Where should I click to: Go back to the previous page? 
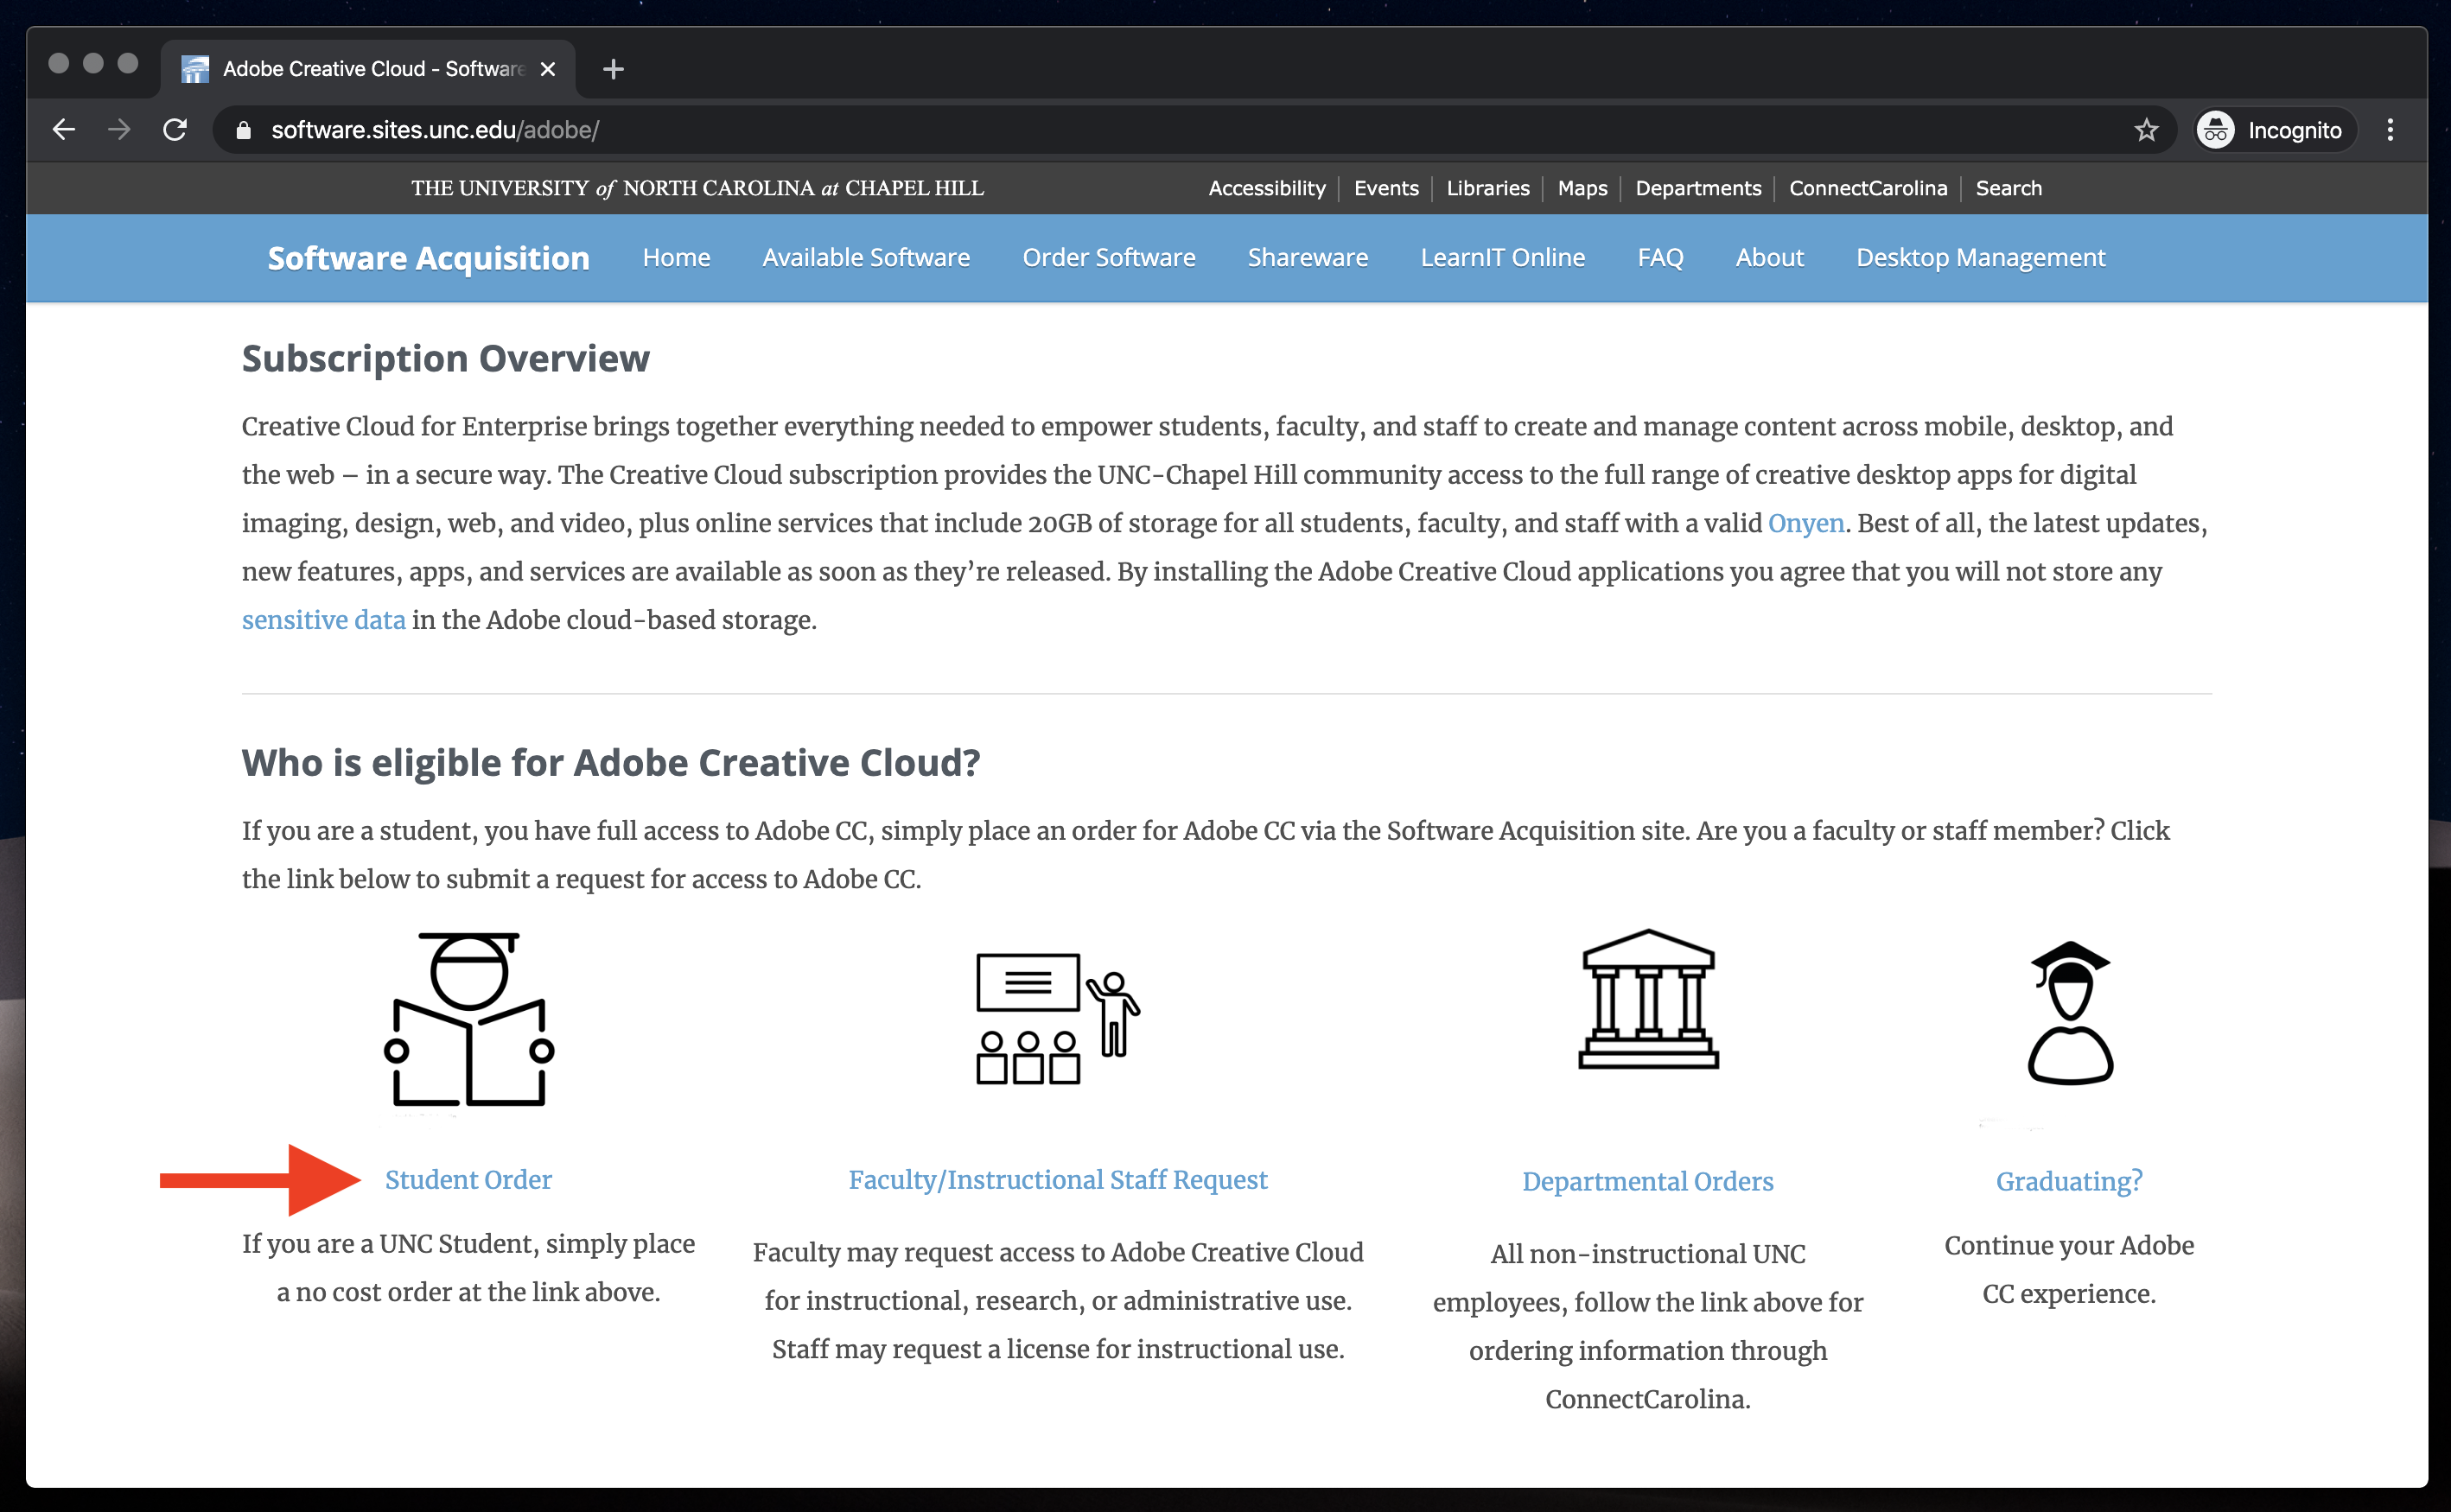tap(64, 130)
